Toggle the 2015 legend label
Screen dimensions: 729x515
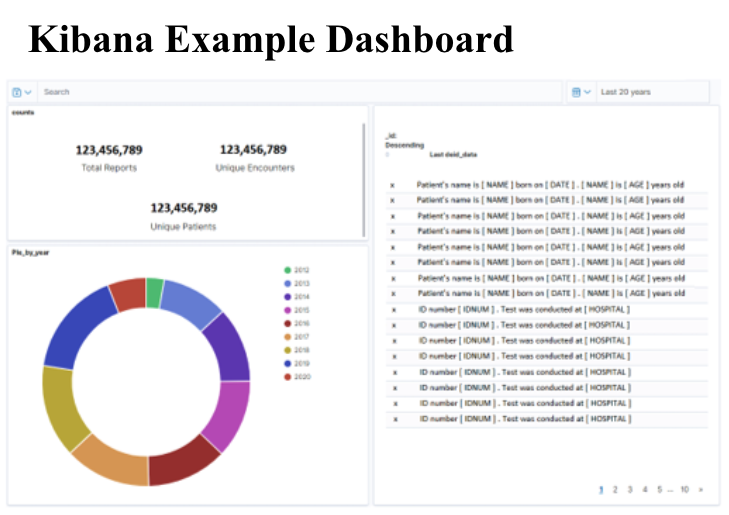tap(302, 310)
